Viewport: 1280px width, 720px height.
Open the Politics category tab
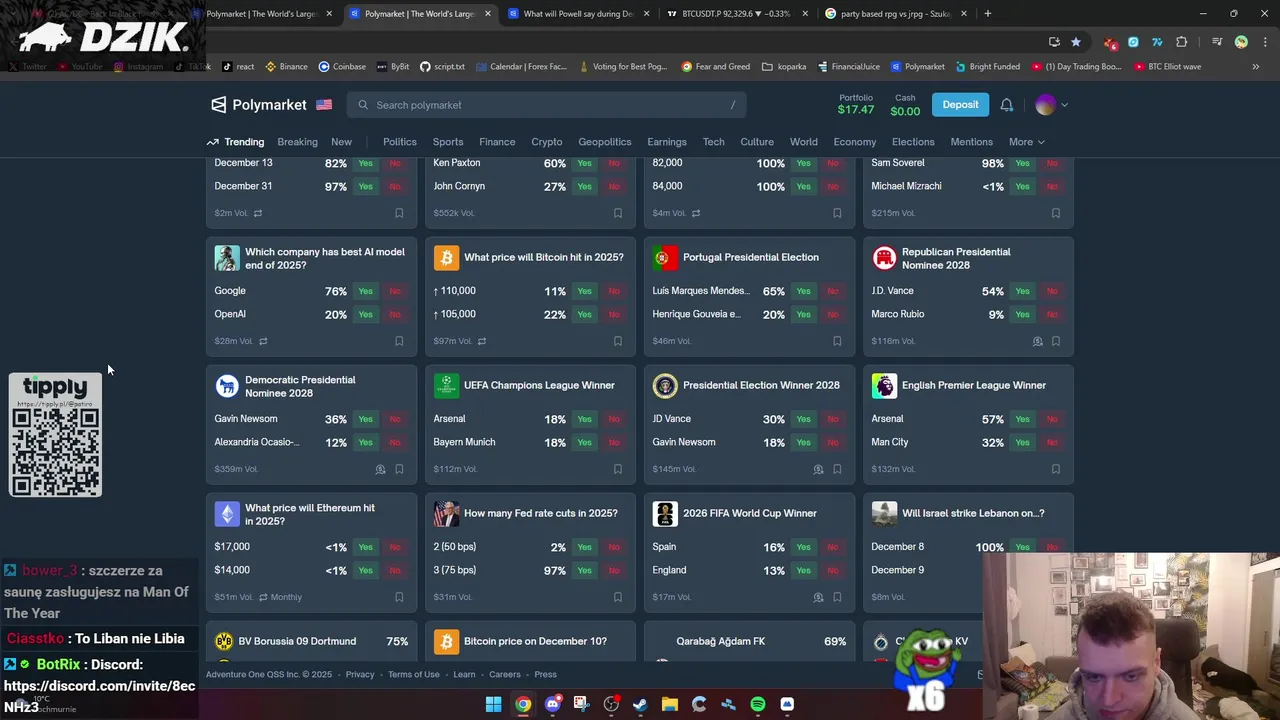399,142
